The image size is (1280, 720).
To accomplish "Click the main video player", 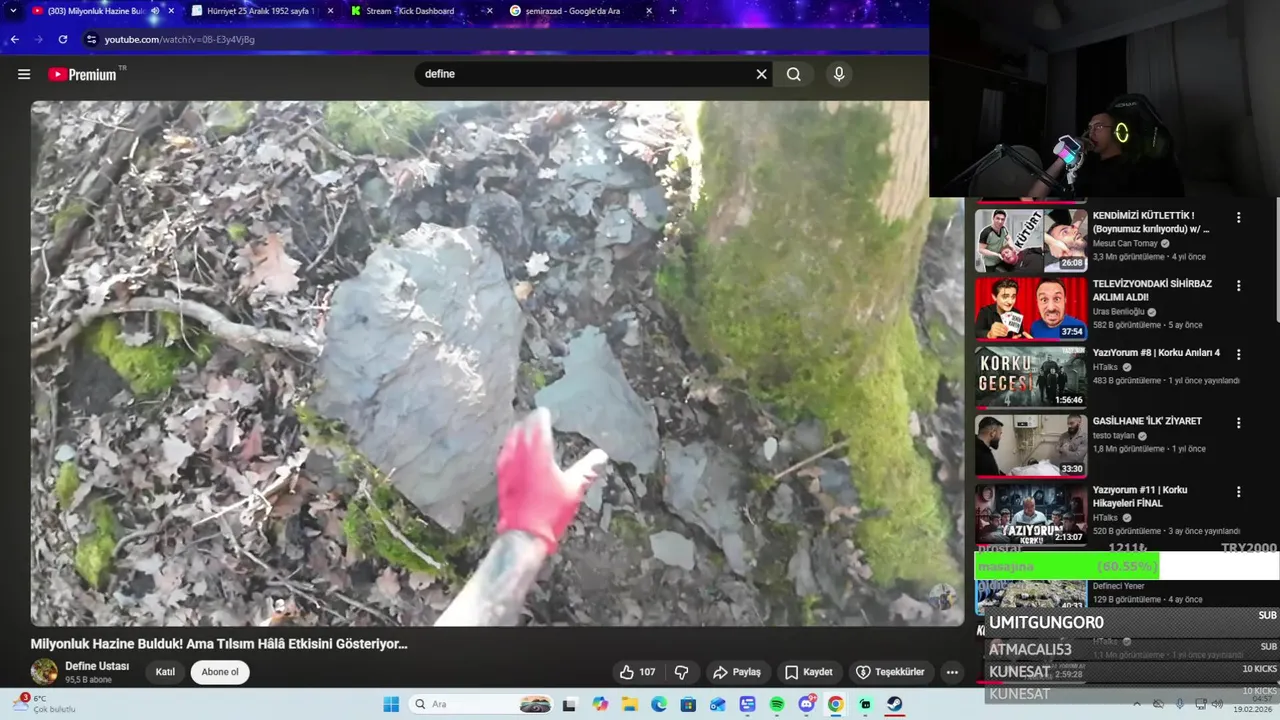I will tap(497, 363).
